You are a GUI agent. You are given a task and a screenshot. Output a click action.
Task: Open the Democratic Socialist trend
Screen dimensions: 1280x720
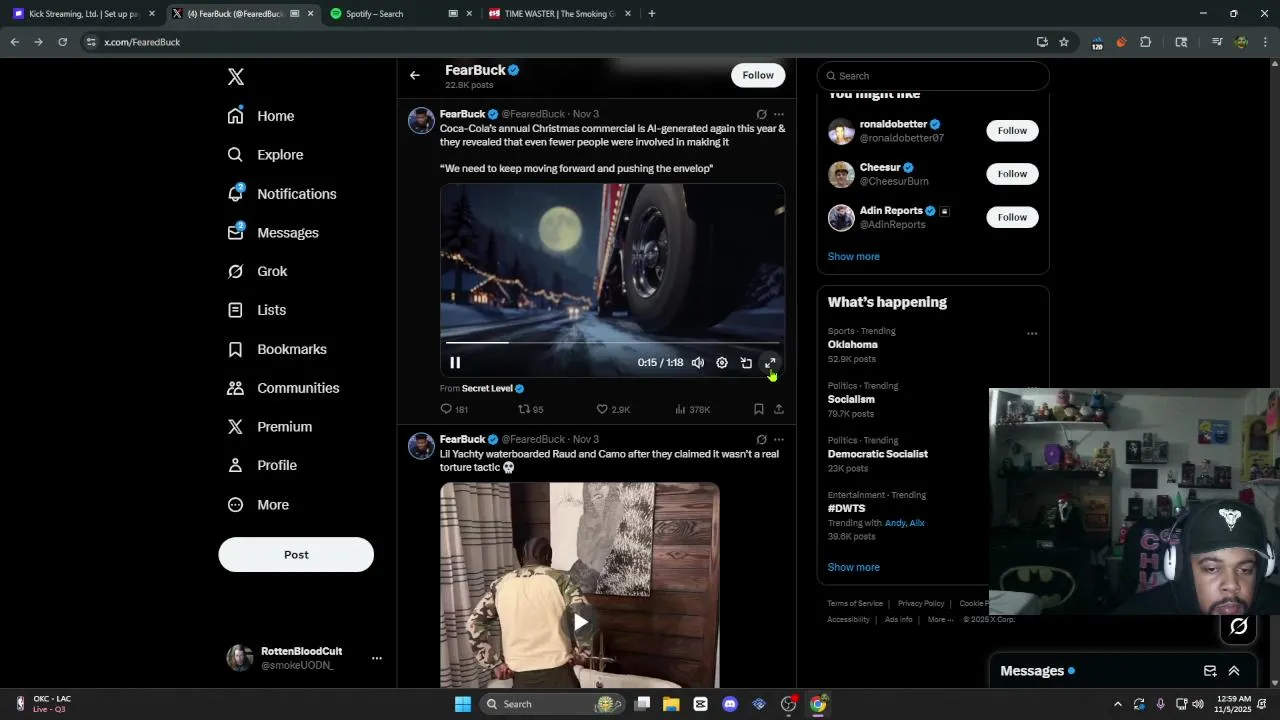pyautogui.click(x=877, y=454)
